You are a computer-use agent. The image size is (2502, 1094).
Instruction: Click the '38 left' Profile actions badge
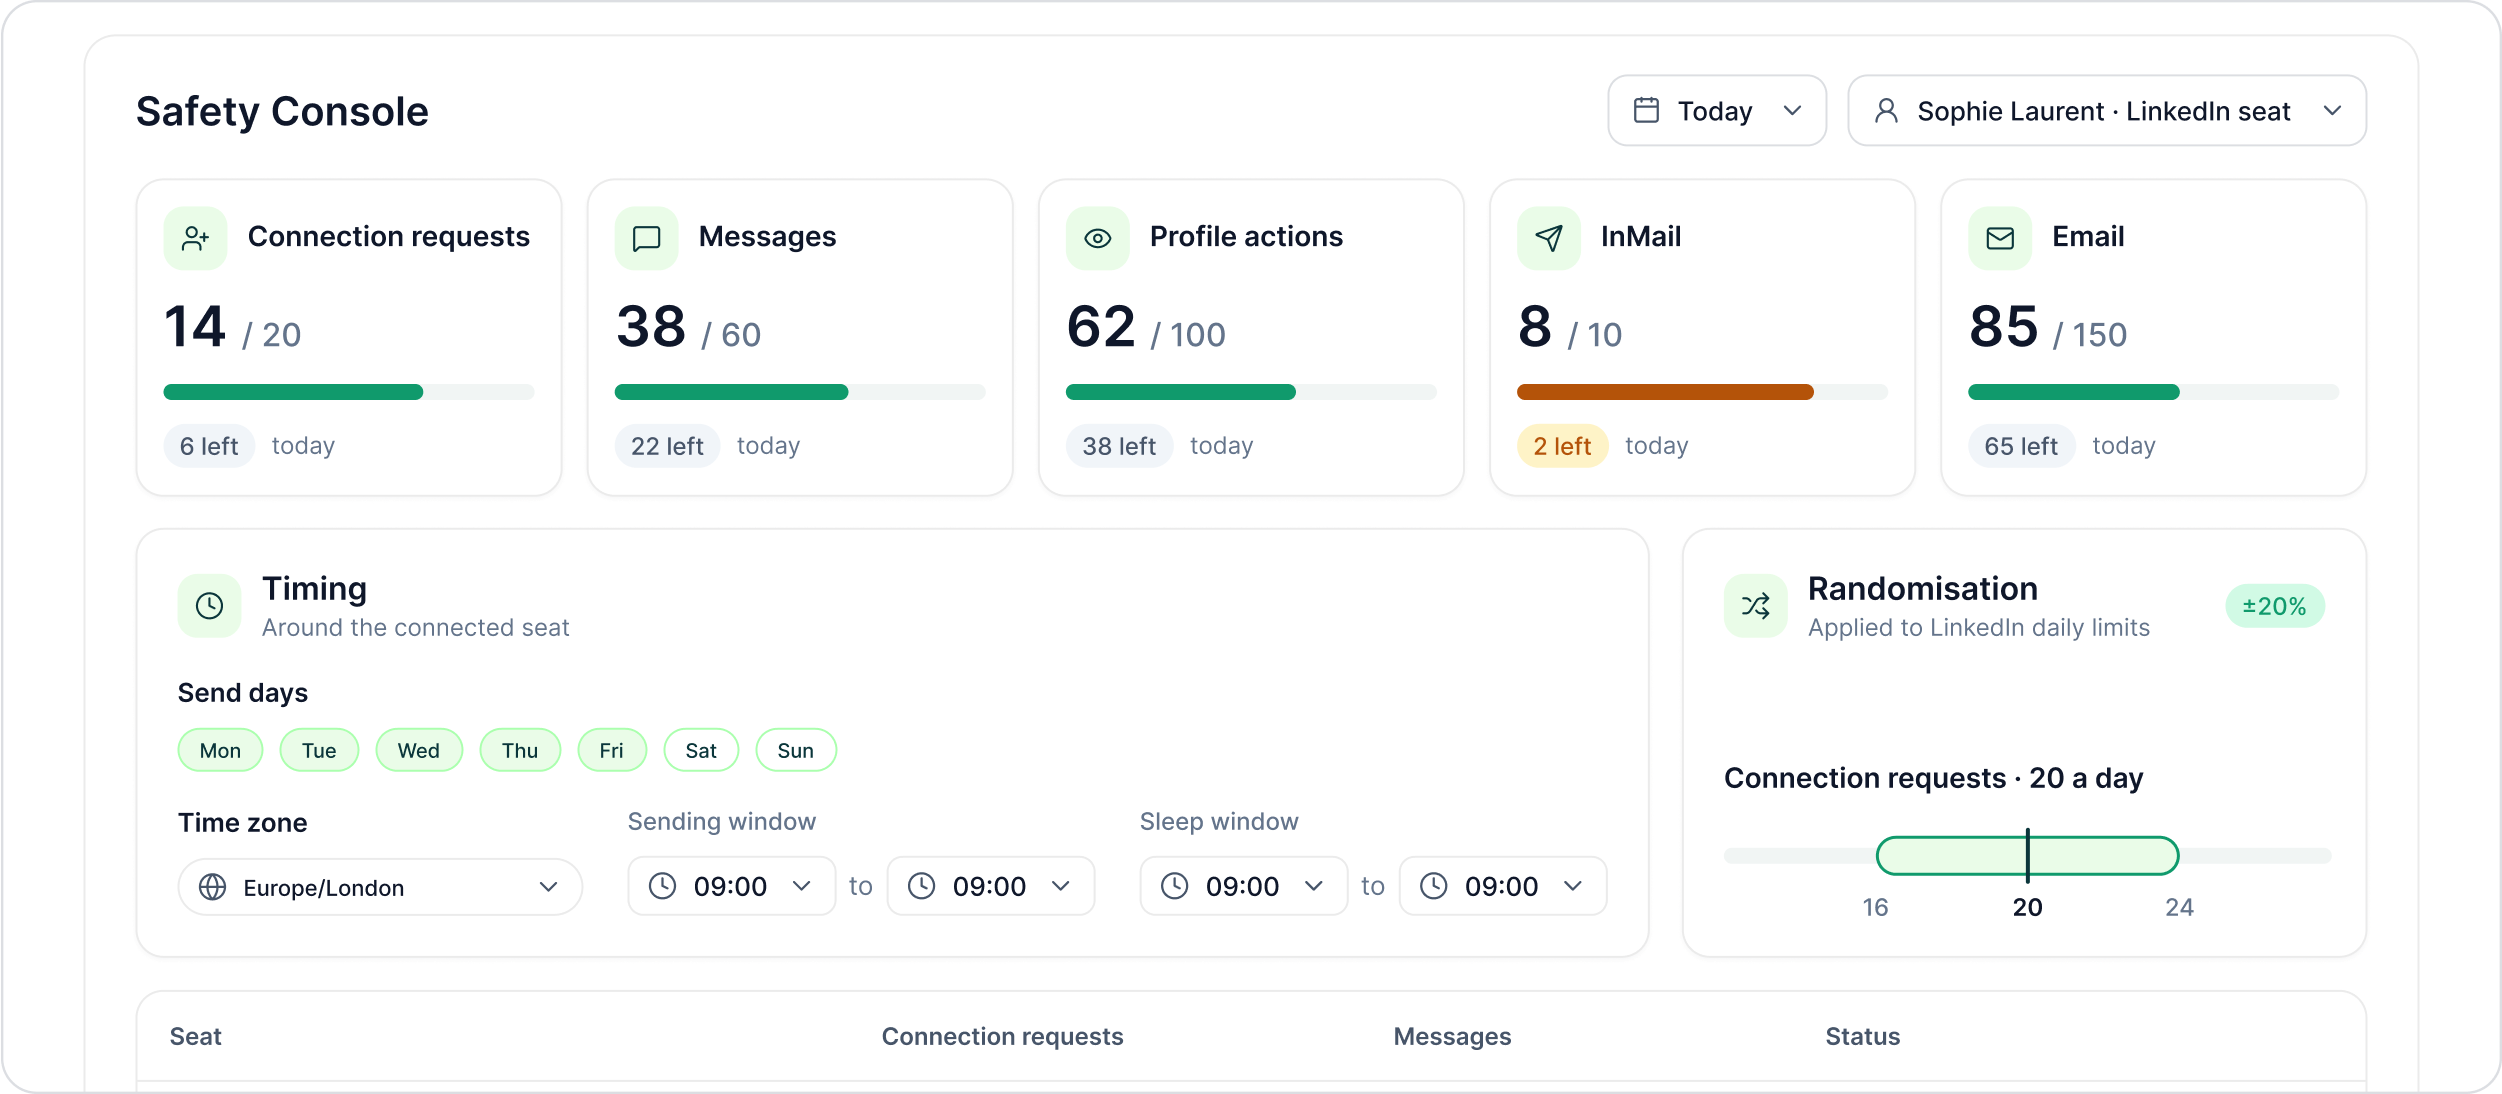click(x=1119, y=446)
